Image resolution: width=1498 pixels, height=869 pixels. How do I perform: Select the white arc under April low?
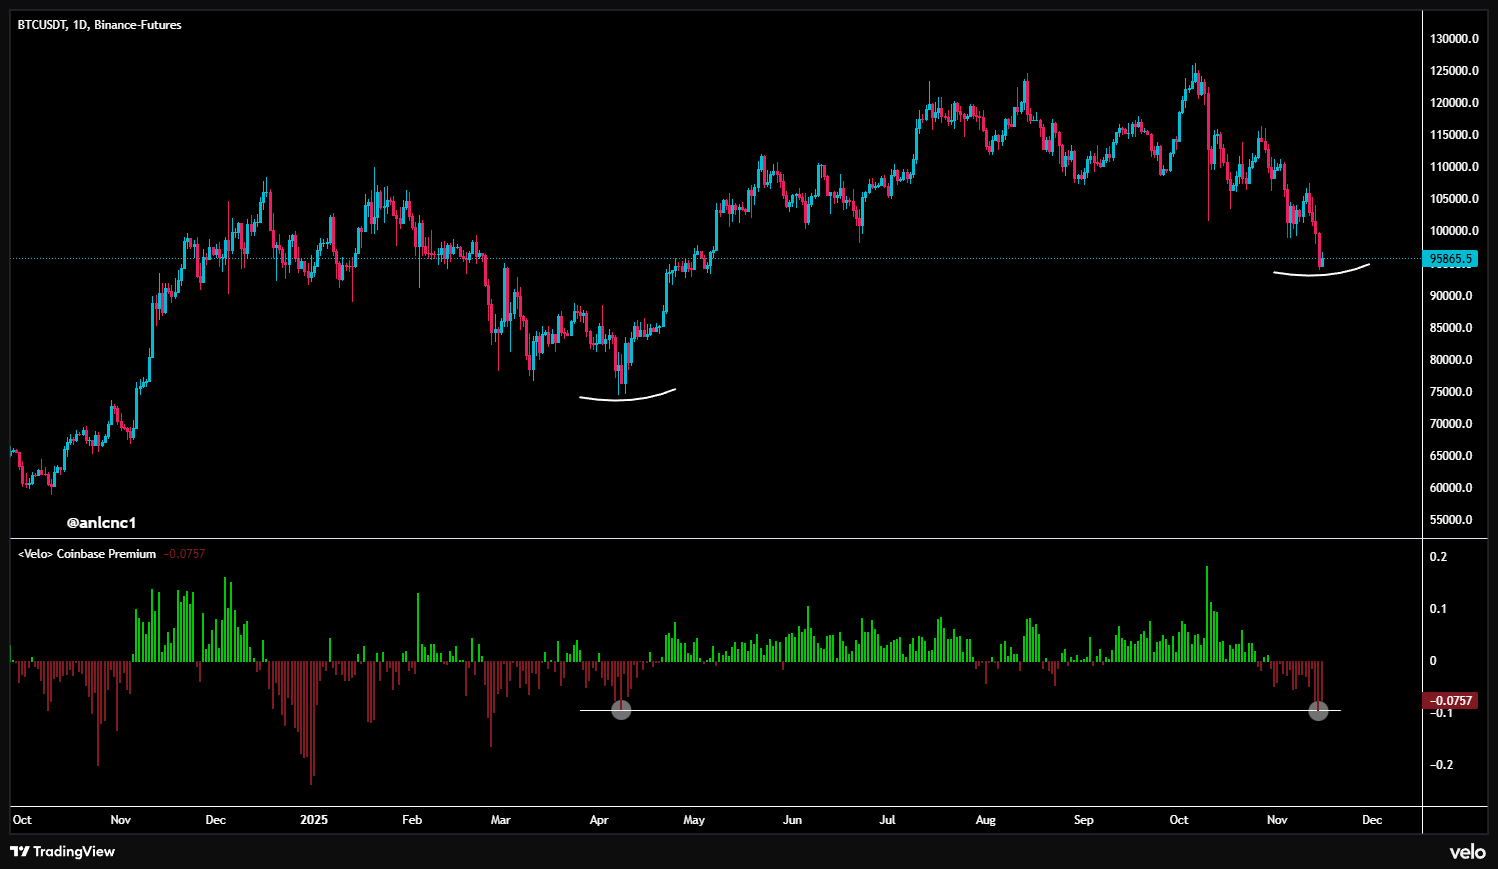tap(626, 398)
